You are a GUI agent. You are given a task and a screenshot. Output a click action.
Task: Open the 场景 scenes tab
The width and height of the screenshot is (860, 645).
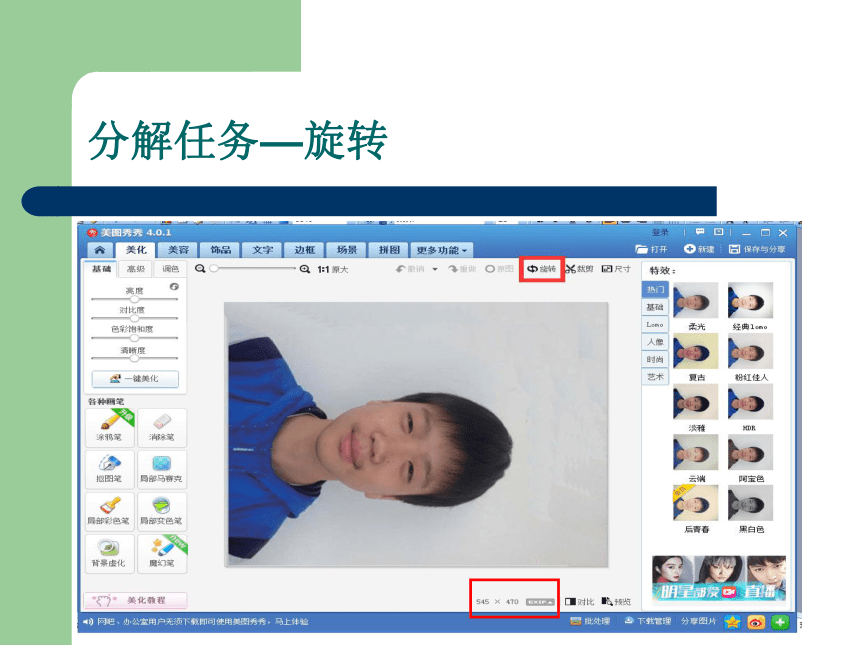(347, 250)
